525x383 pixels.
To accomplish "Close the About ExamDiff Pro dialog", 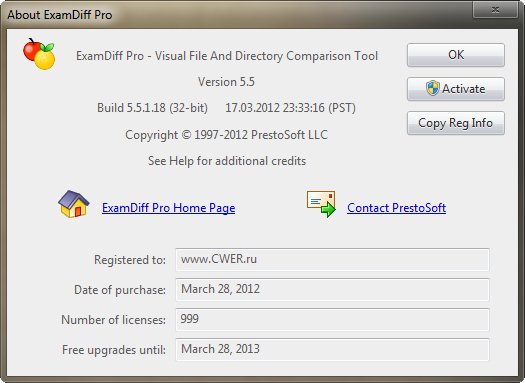I will click(495, 9).
